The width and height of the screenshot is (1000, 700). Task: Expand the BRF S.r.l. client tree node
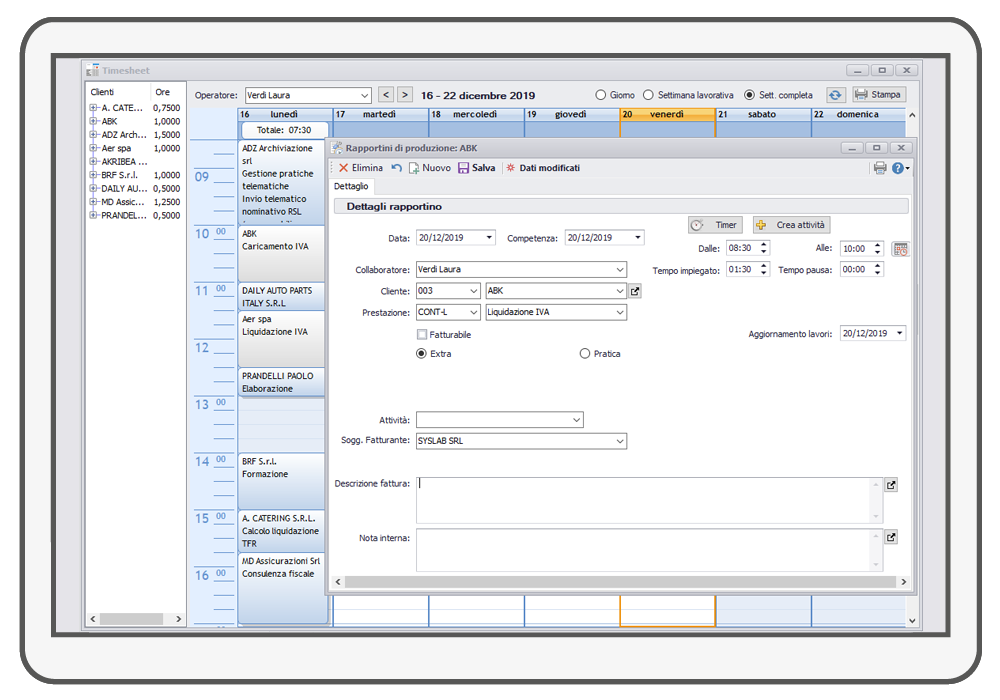93,175
